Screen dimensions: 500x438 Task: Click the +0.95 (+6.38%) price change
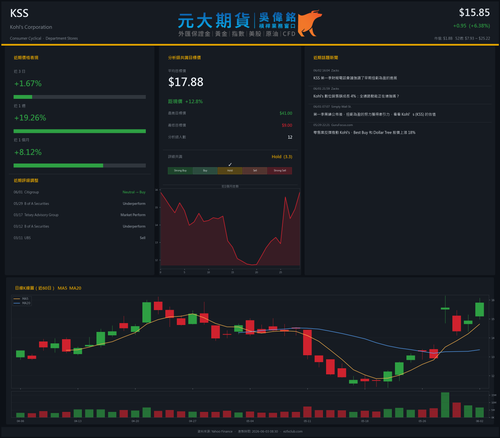tap(471, 26)
